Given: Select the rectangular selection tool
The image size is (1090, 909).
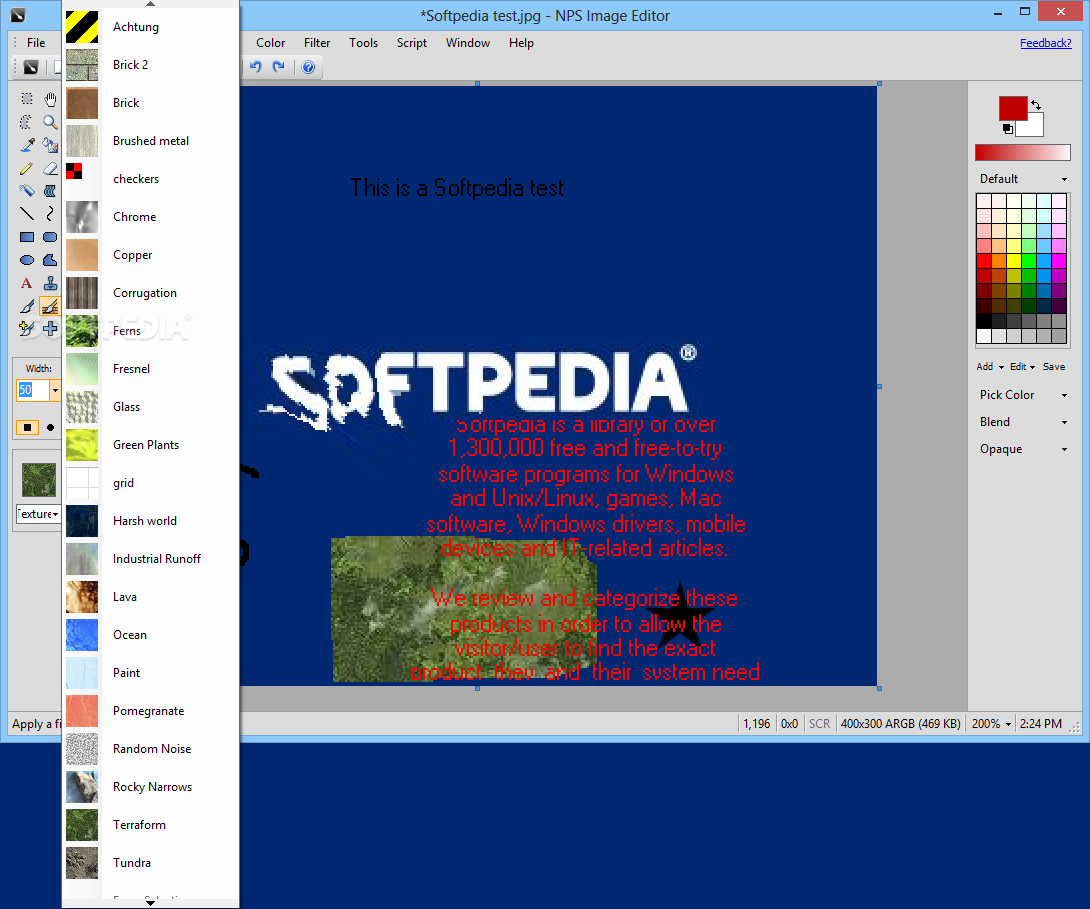Looking at the screenshot, I should pyautogui.click(x=26, y=99).
